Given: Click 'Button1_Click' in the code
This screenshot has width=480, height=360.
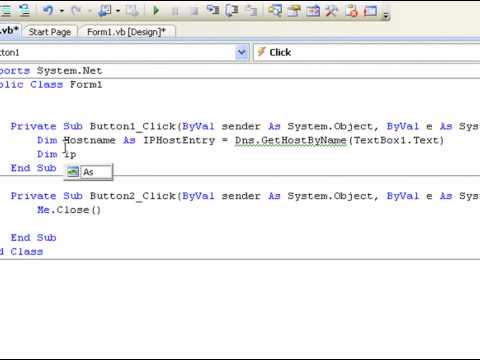Looking at the screenshot, I should (133, 127).
